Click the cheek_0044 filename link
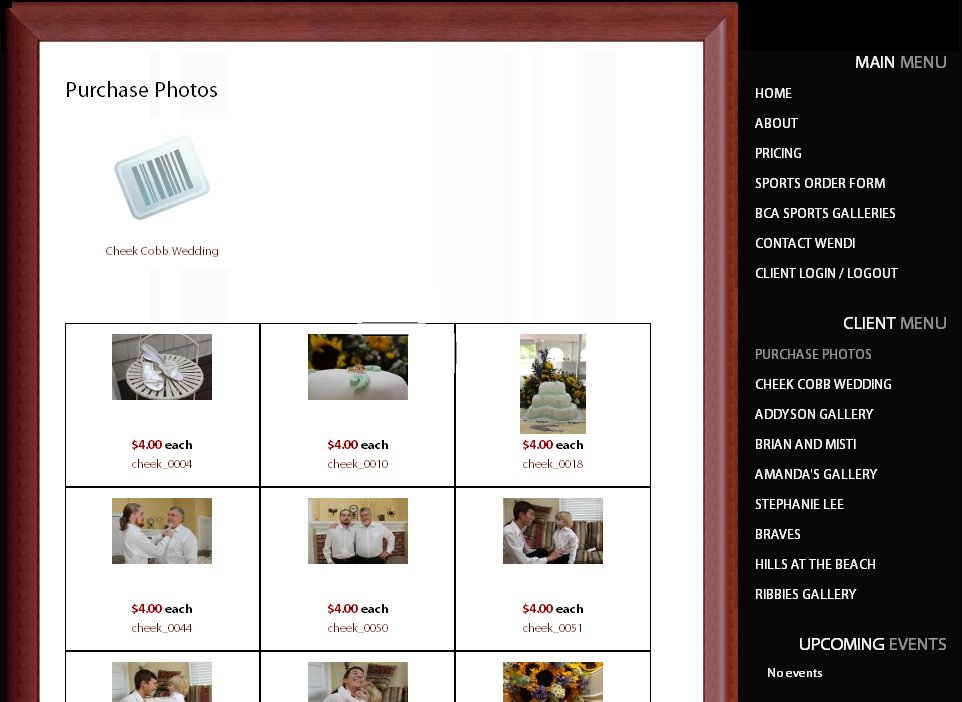 [x=162, y=628]
